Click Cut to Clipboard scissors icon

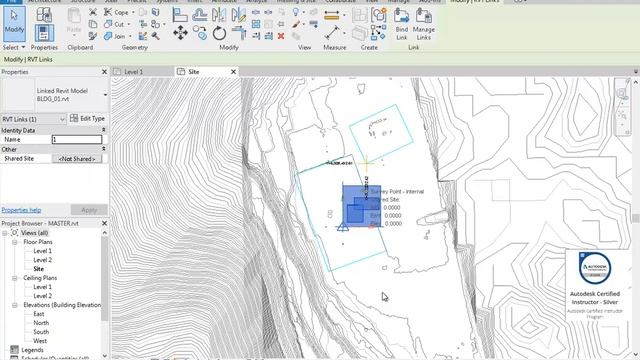pyautogui.click(x=93, y=12)
